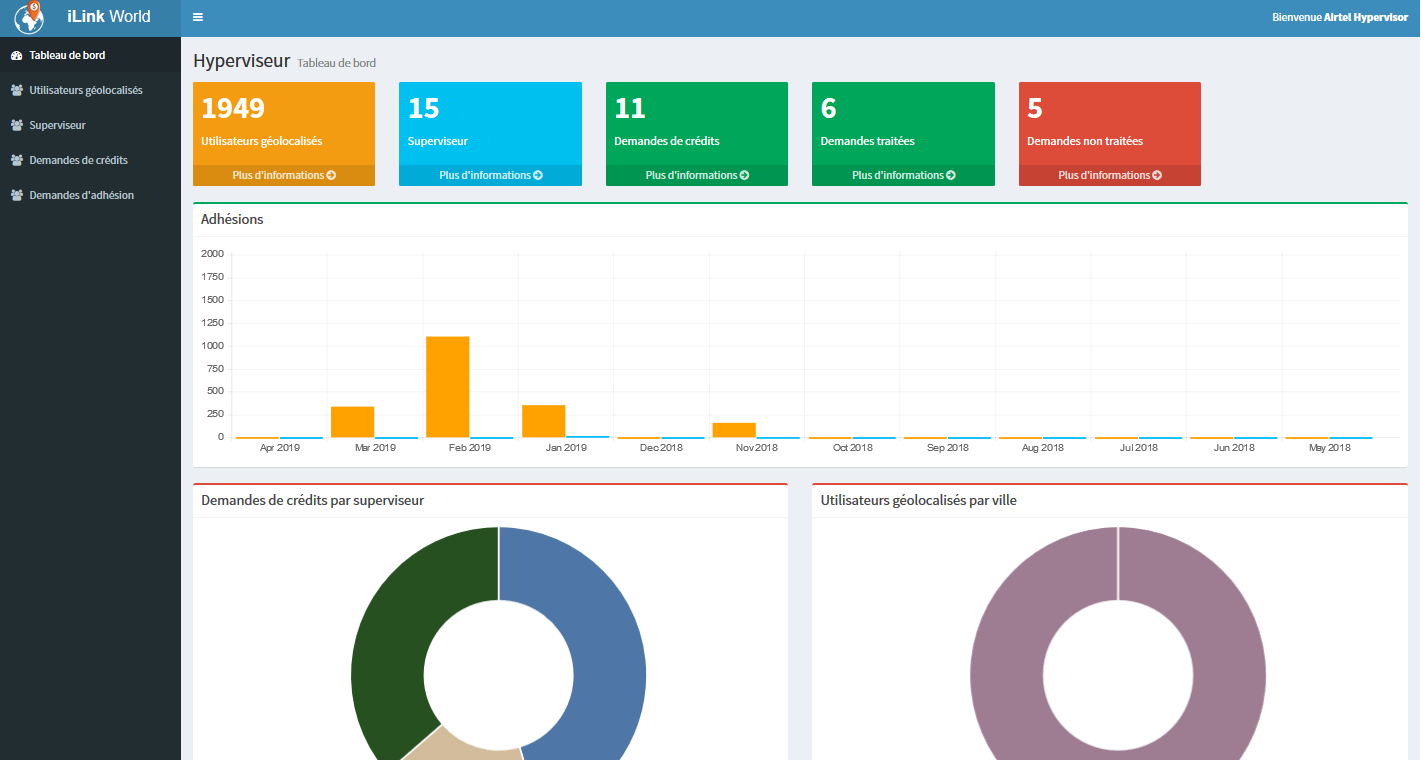Open Plus d'informations on the Demandes de crédits card
1421x760 pixels.
[x=696, y=176]
